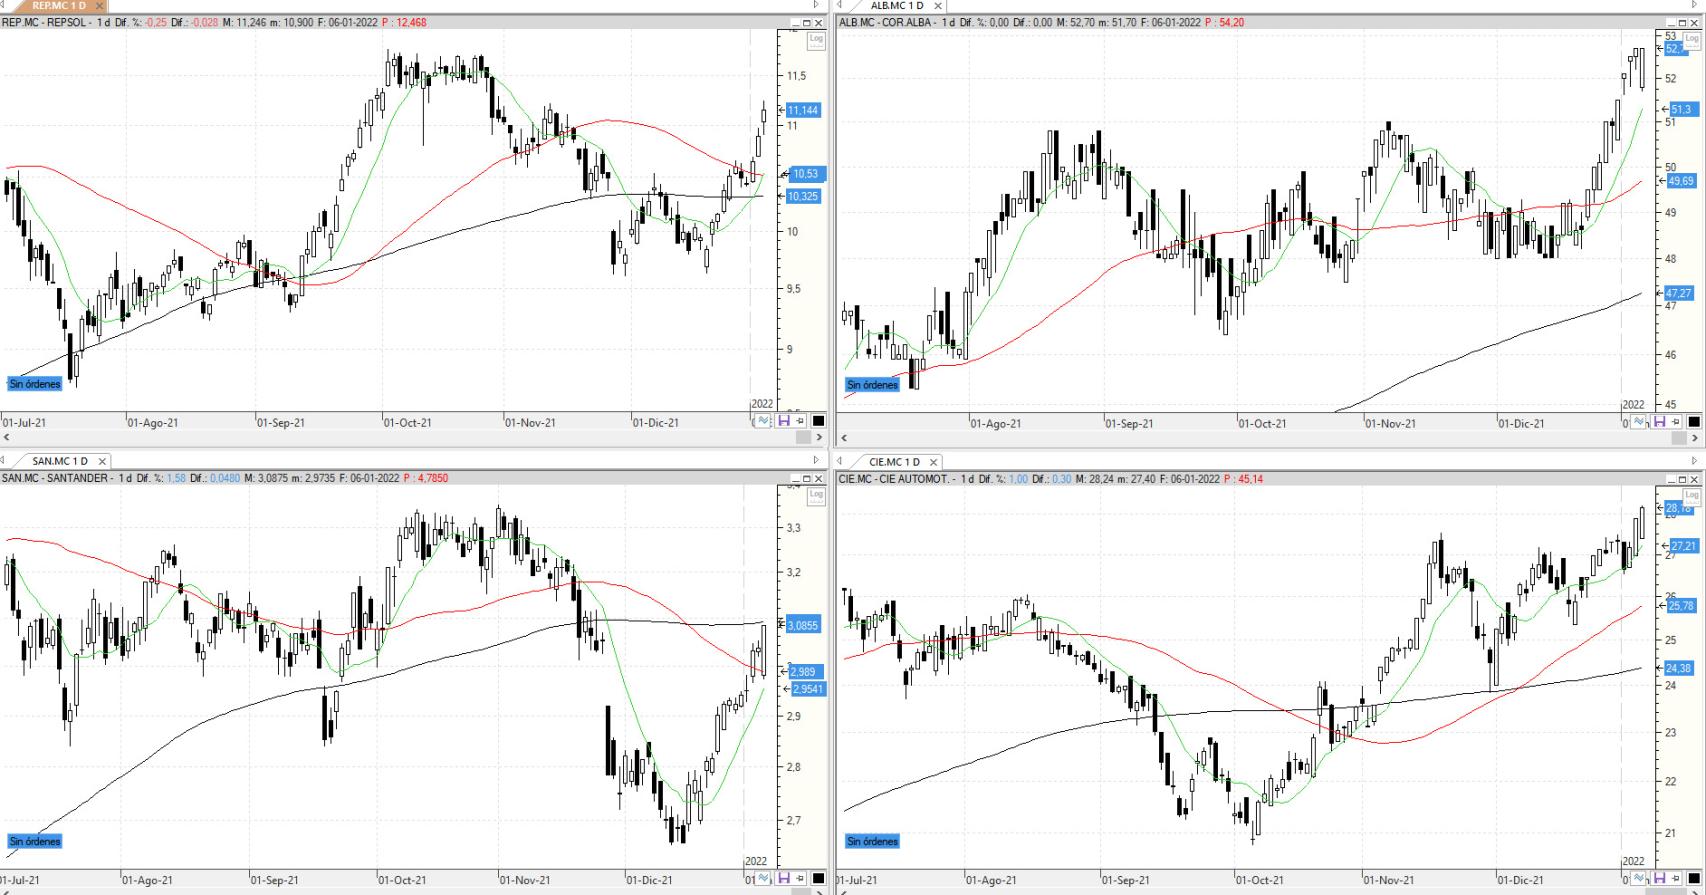Image resolution: width=1706 pixels, height=895 pixels.
Task: Click 'Sin órdenes' label on CIE Automotive chart
Action: (872, 841)
